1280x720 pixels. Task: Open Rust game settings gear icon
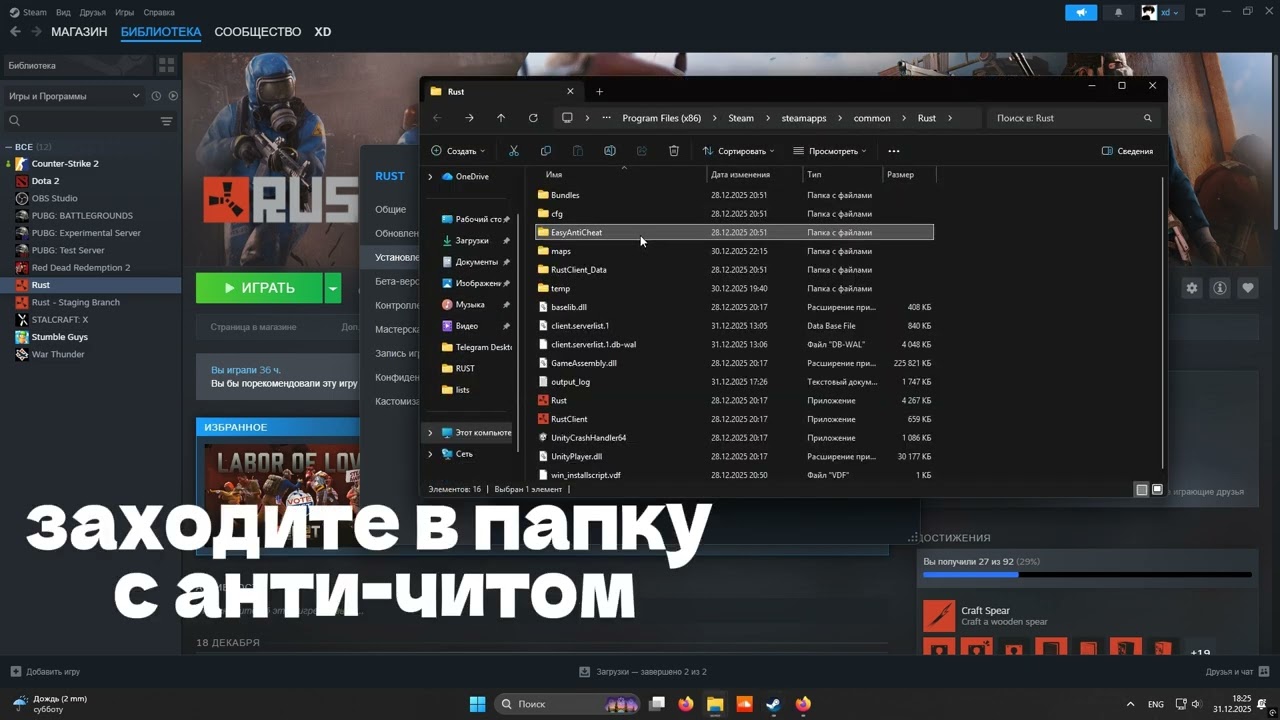point(1192,288)
